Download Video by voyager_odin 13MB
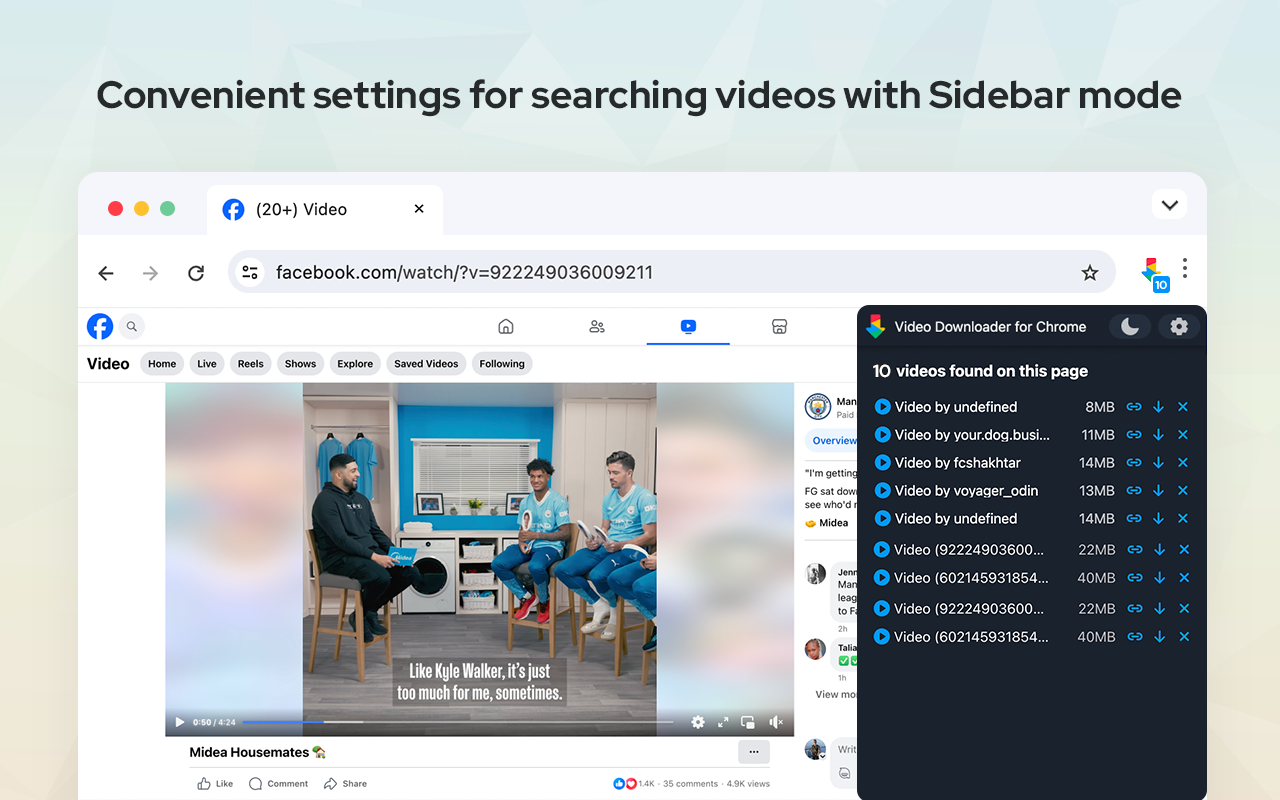 1158,491
